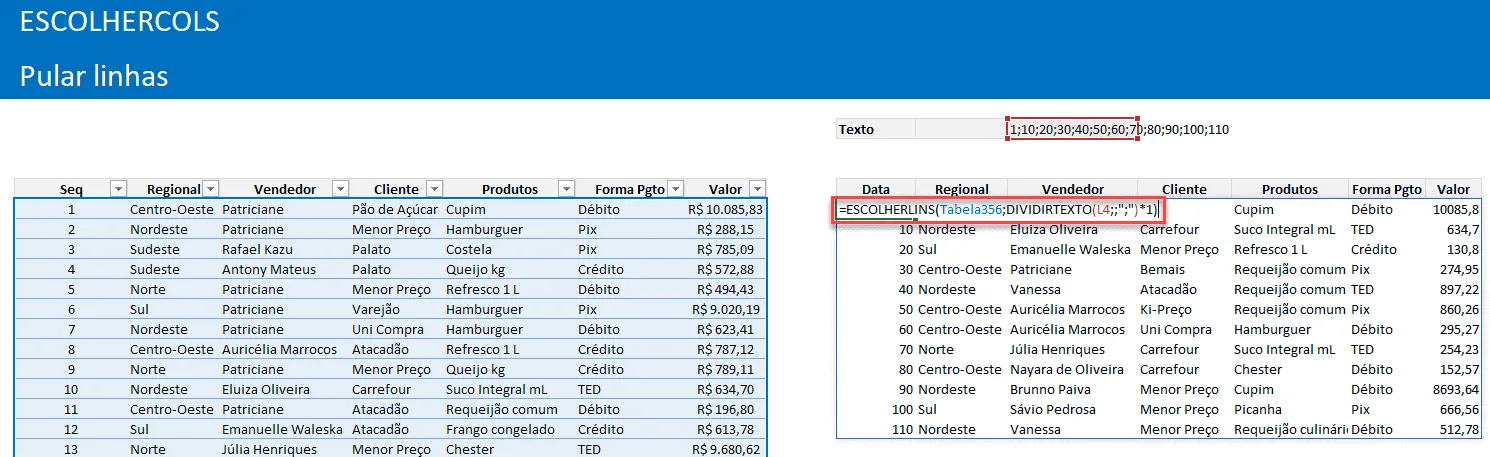Select the Varejão client cell
1490x457 pixels.
tap(396, 310)
